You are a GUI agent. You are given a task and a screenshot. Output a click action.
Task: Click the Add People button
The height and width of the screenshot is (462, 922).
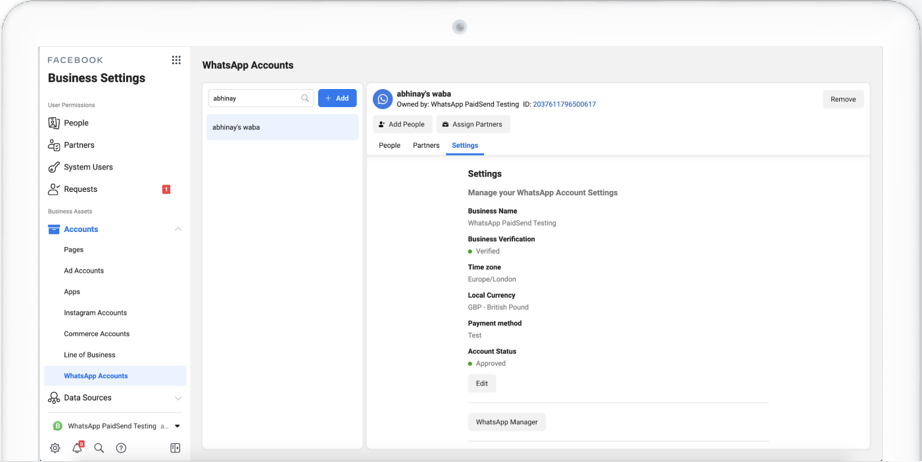coord(403,125)
